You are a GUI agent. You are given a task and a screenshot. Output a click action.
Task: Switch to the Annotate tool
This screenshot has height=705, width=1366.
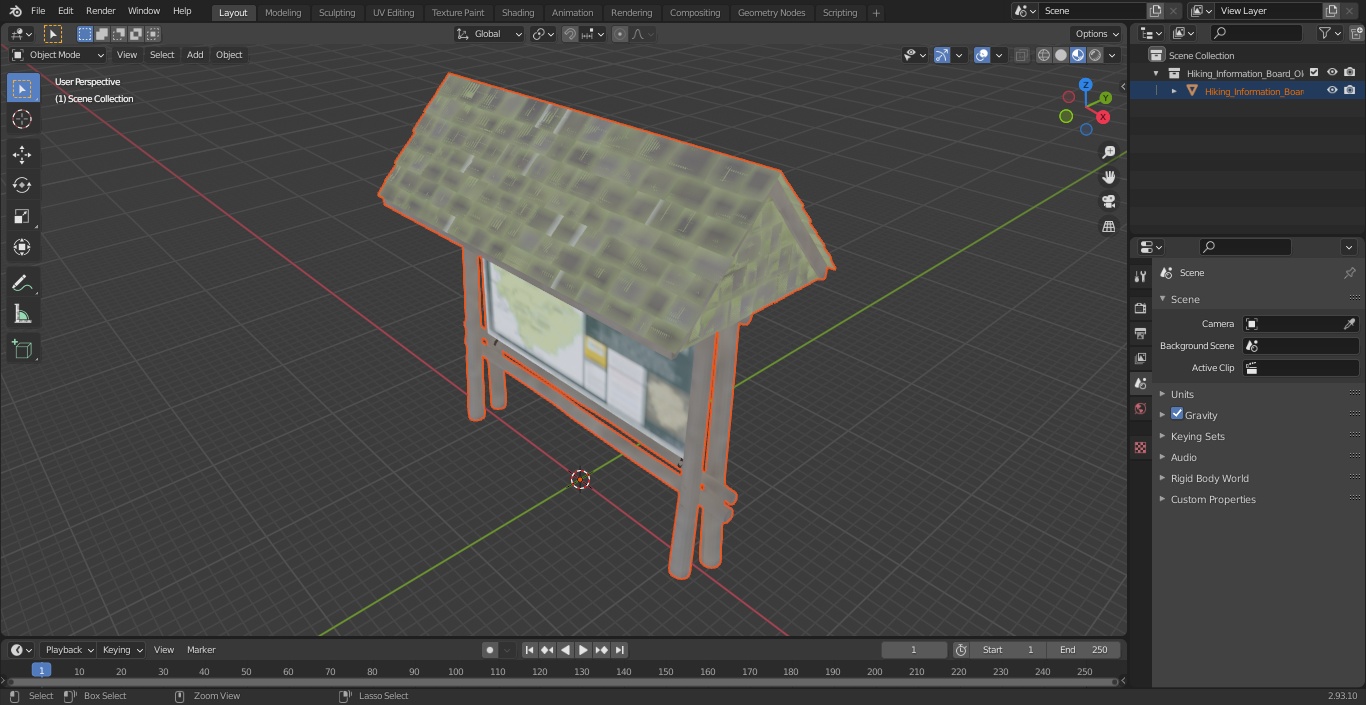(x=22, y=284)
